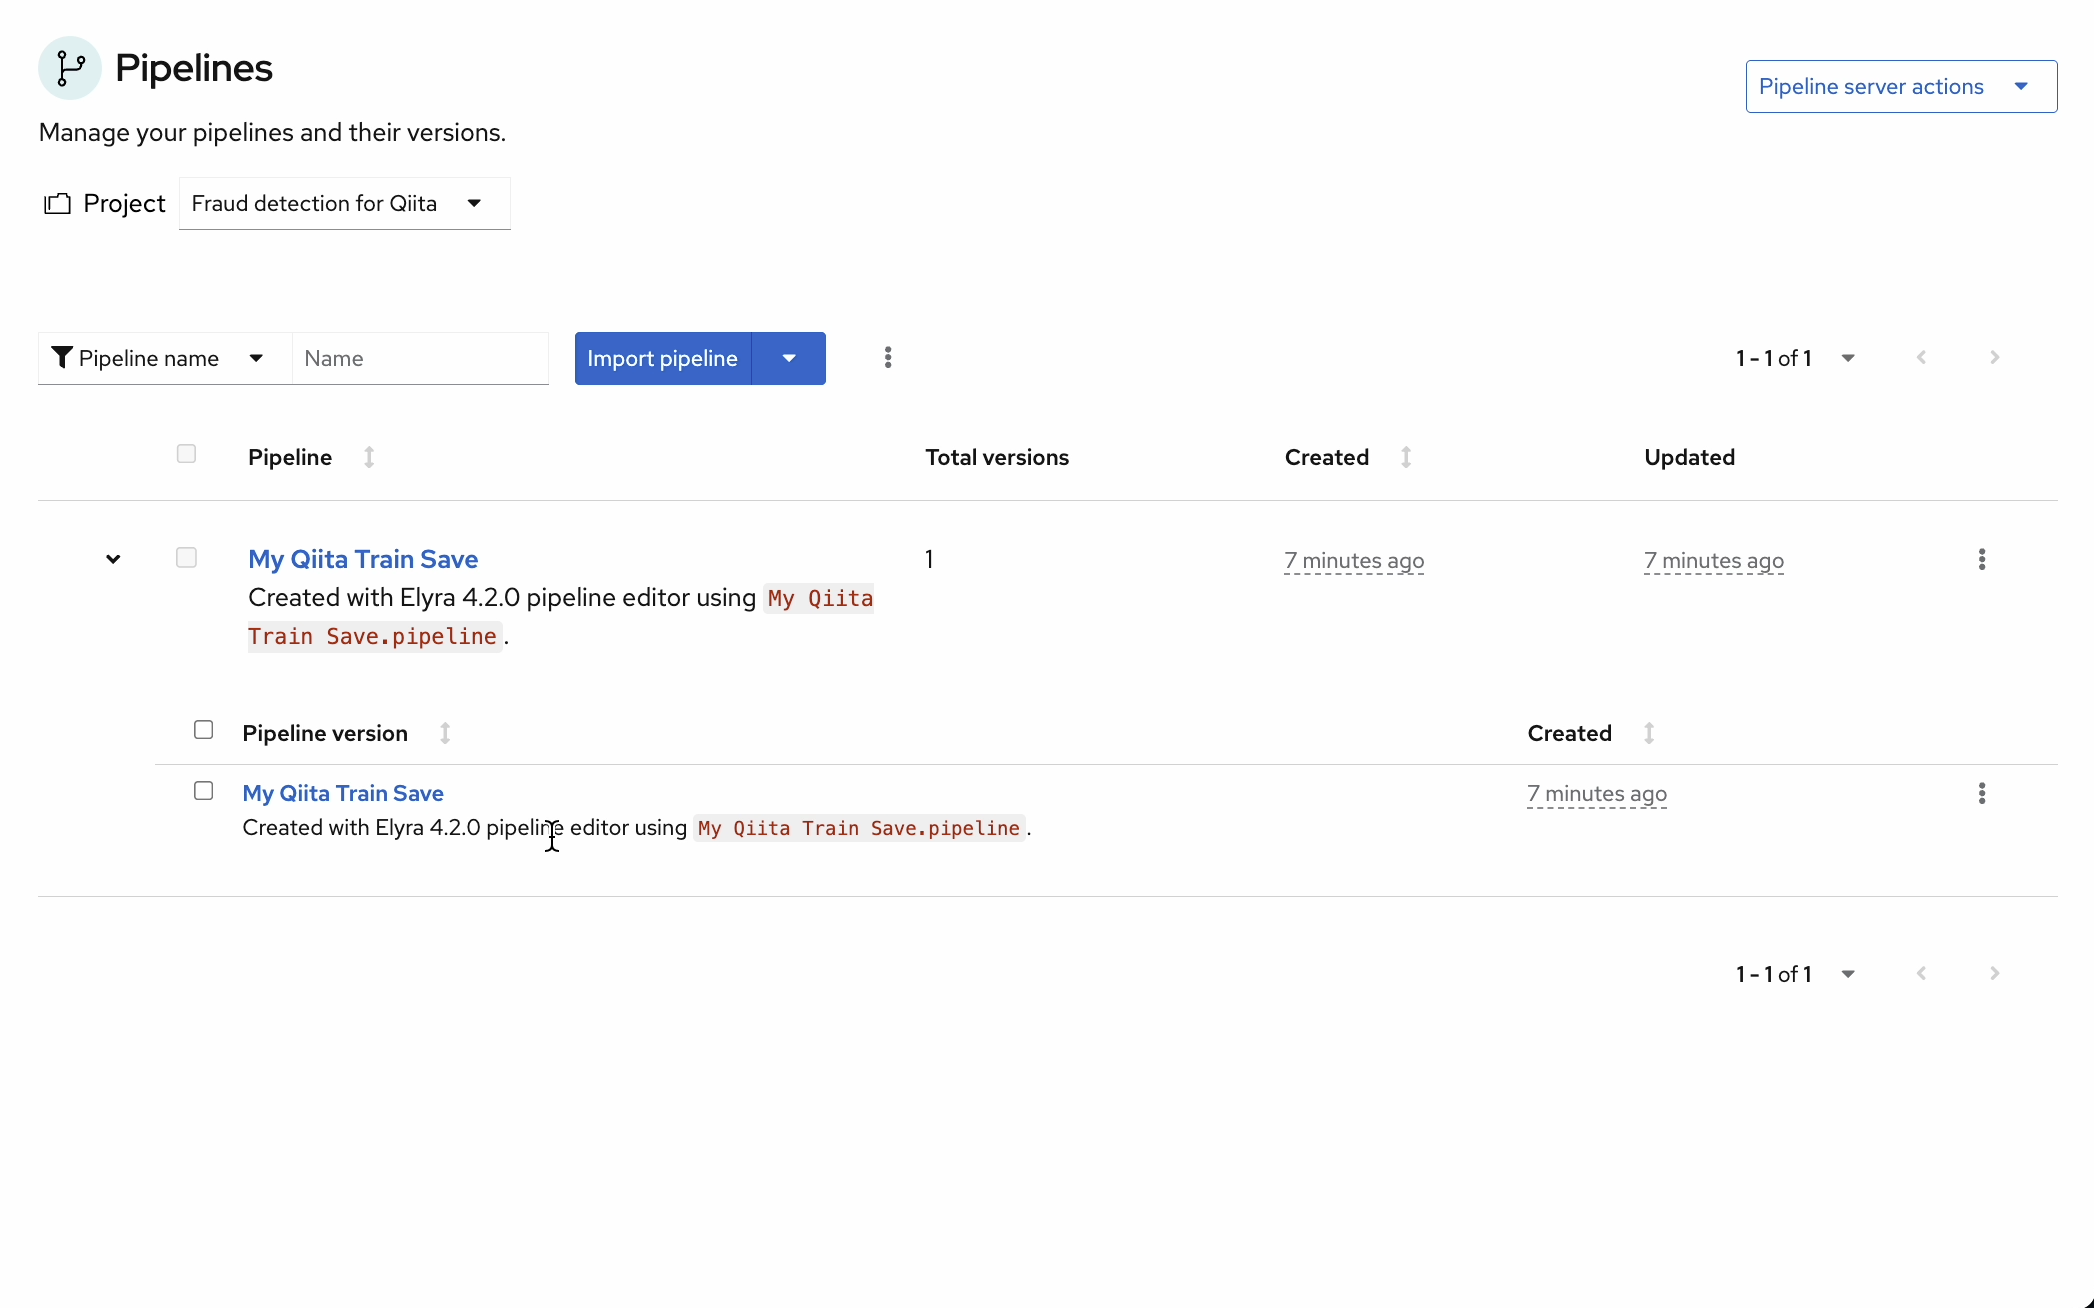This screenshot has height=1308, width=2094.
Task: Tick the pipeline version row checkbox
Action: (x=203, y=791)
